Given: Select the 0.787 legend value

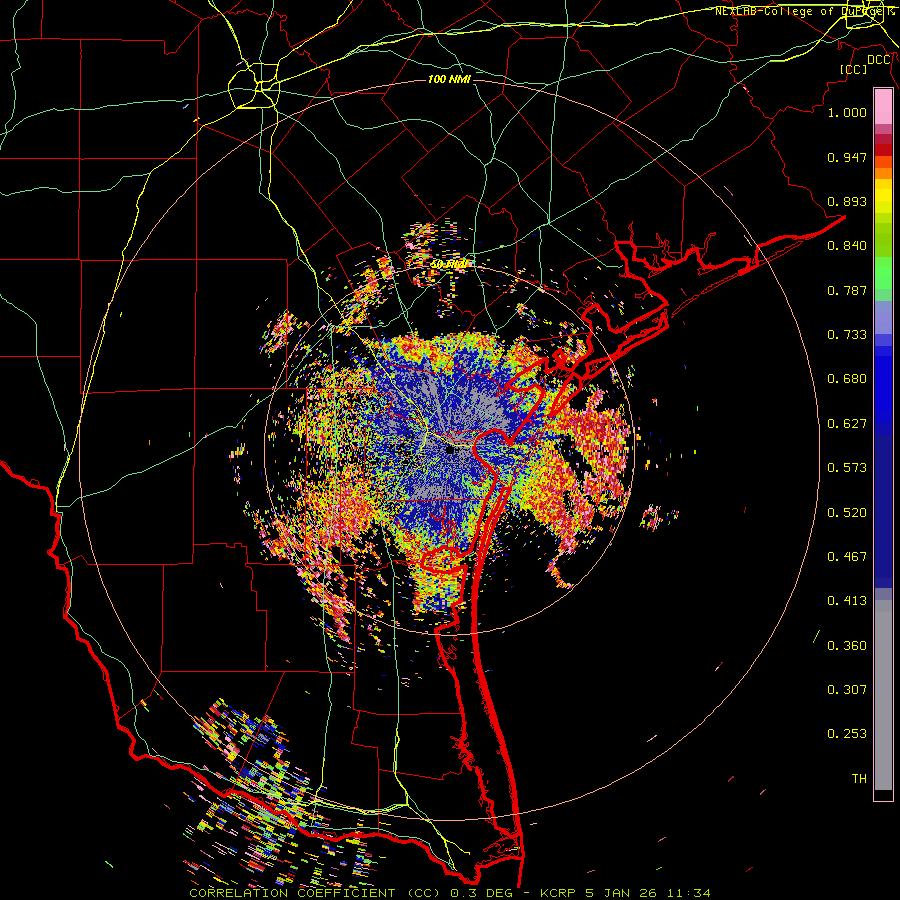Looking at the screenshot, I should pos(847,290).
